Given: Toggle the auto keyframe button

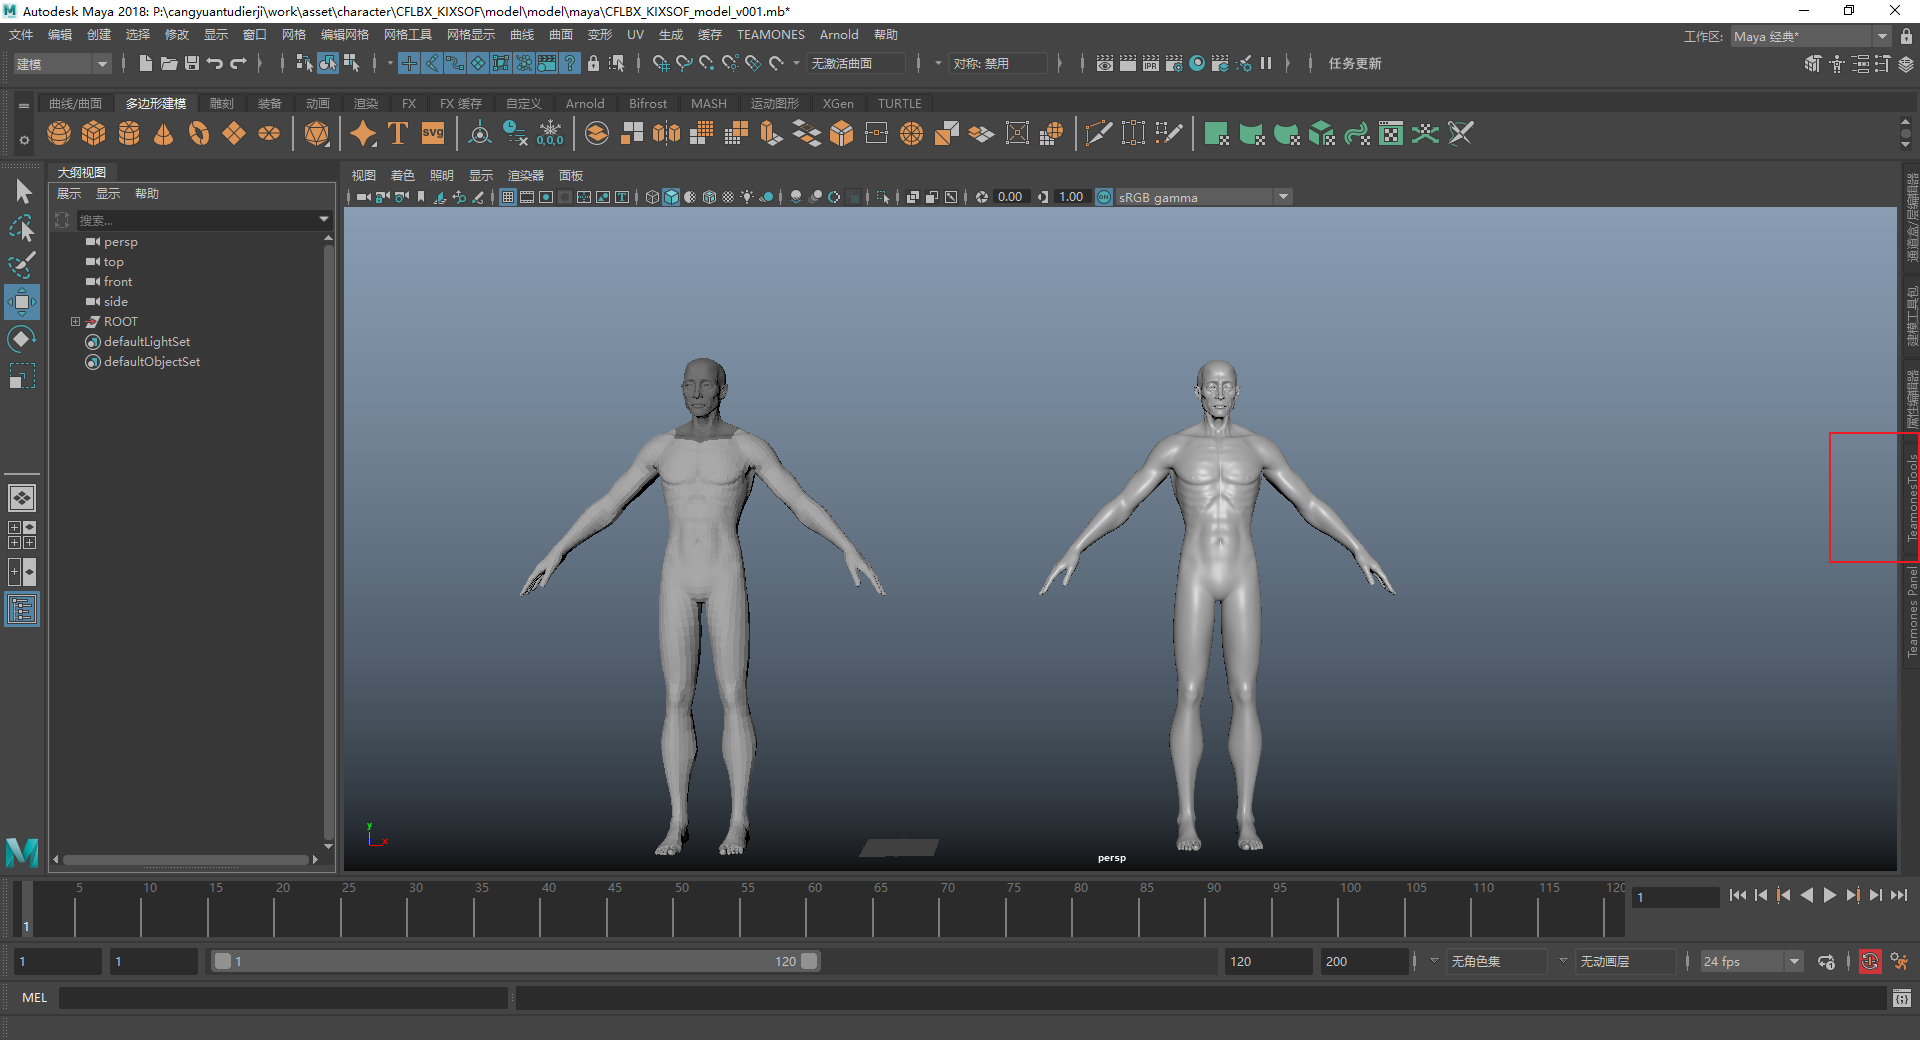Looking at the screenshot, I should (1870, 961).
